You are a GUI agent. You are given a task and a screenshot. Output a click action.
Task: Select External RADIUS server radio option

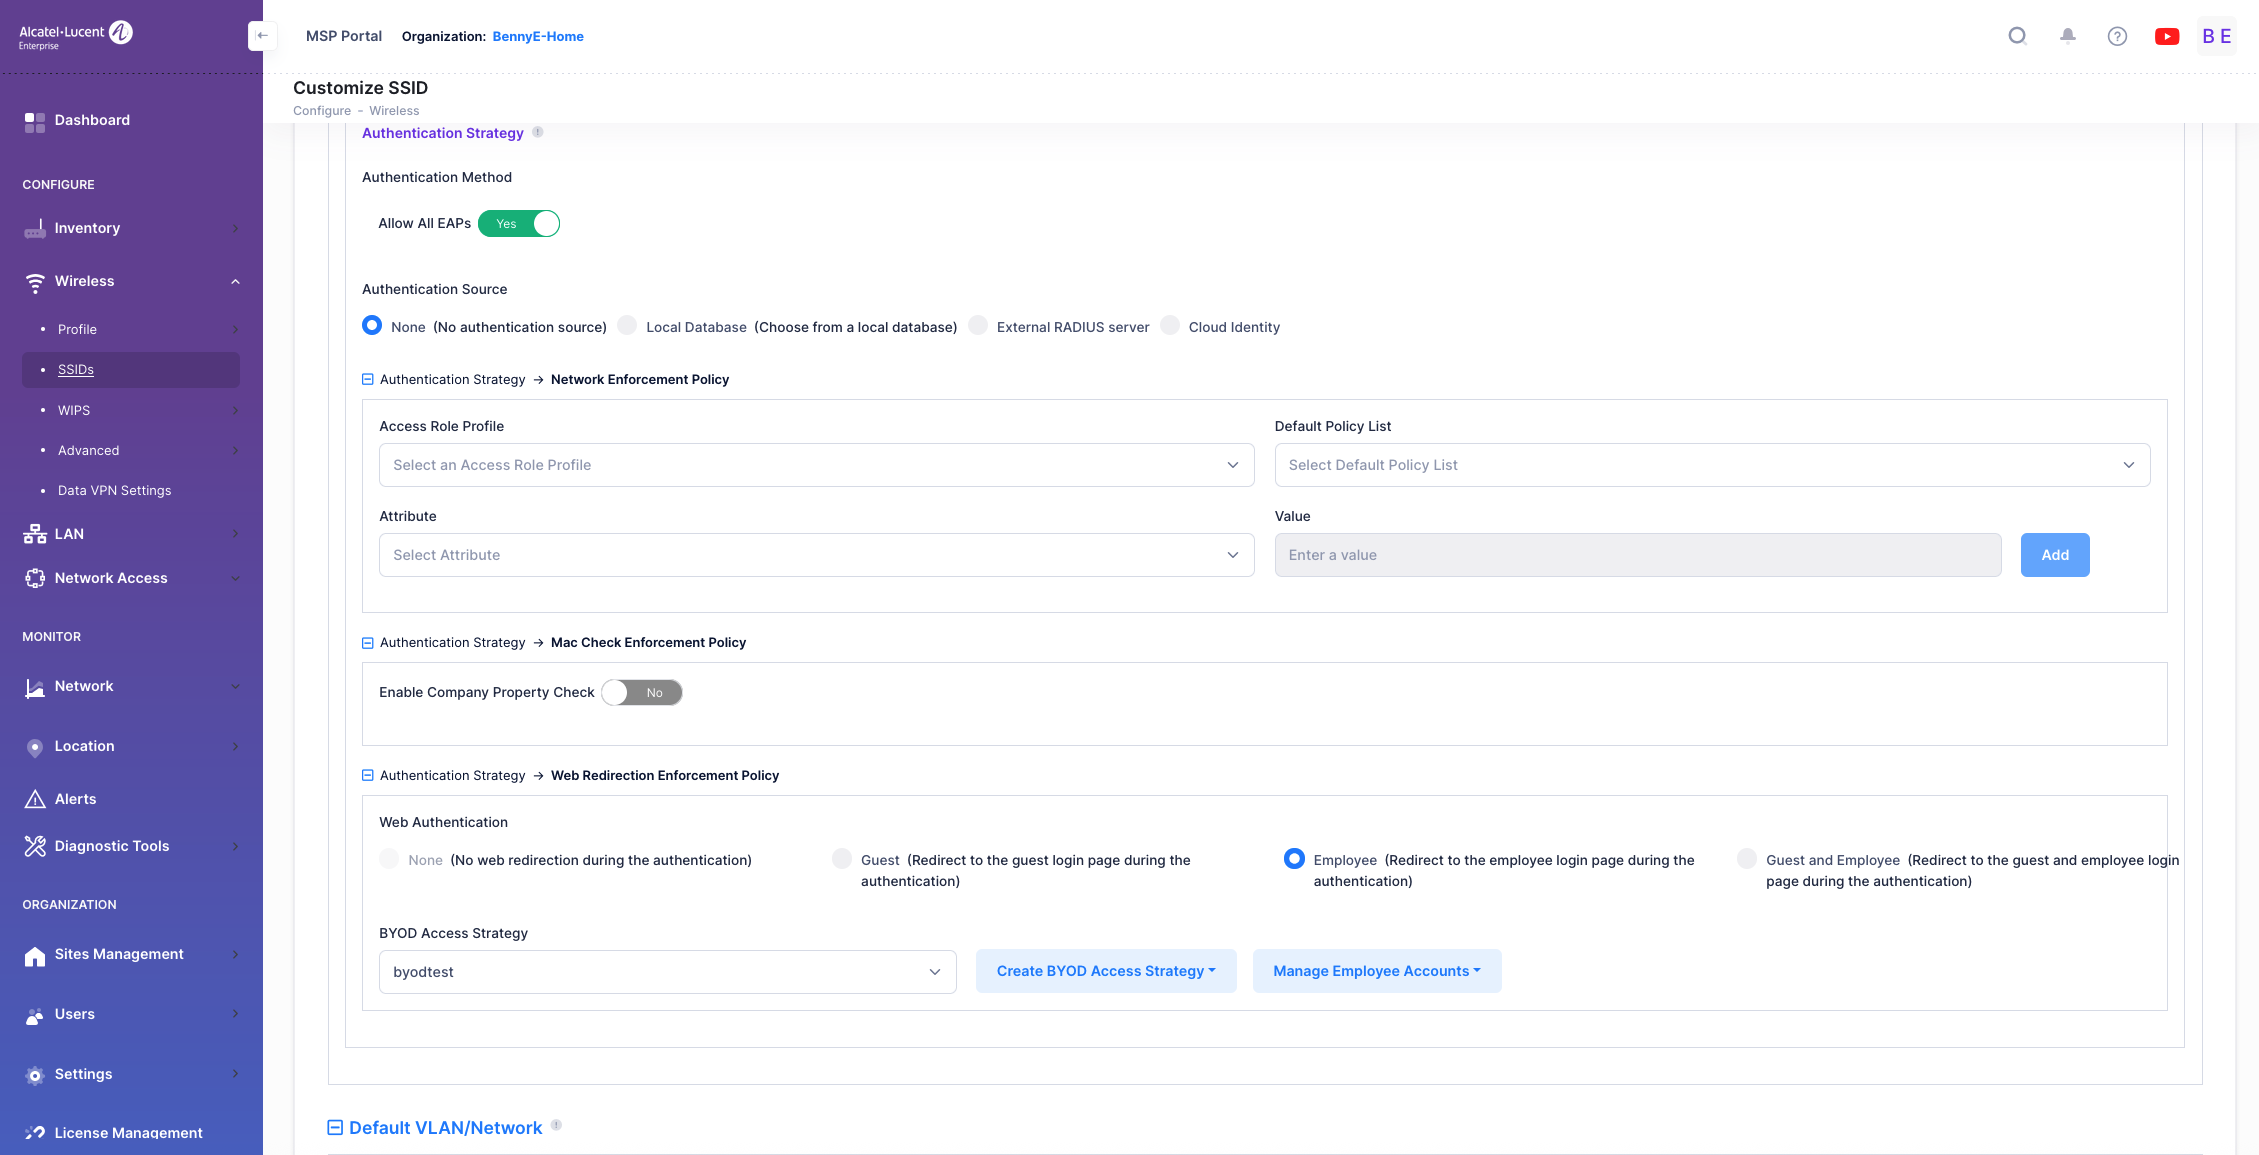tap(979, 326)
